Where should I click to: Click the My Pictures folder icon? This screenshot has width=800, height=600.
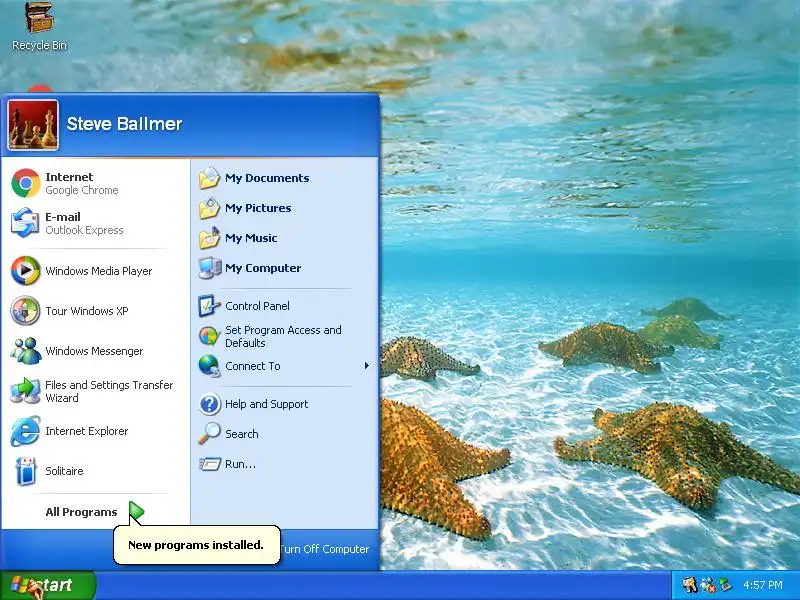(209, 208)
